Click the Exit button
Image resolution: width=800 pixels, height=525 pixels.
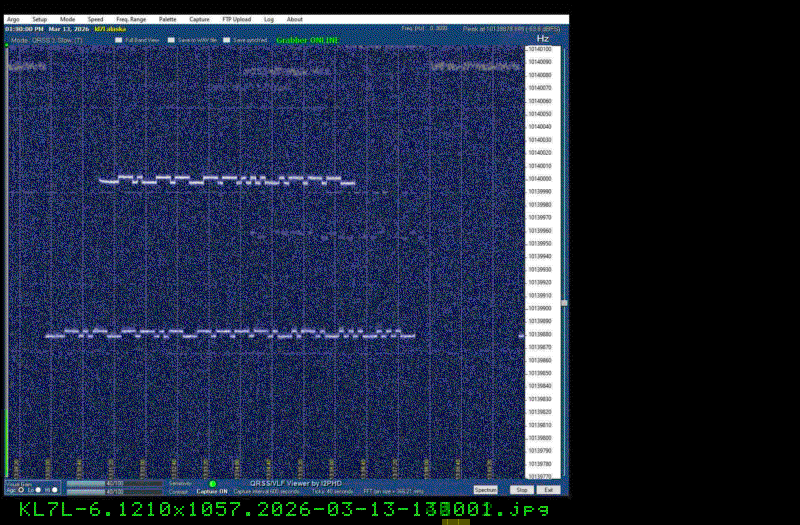(x=548, y=490)
